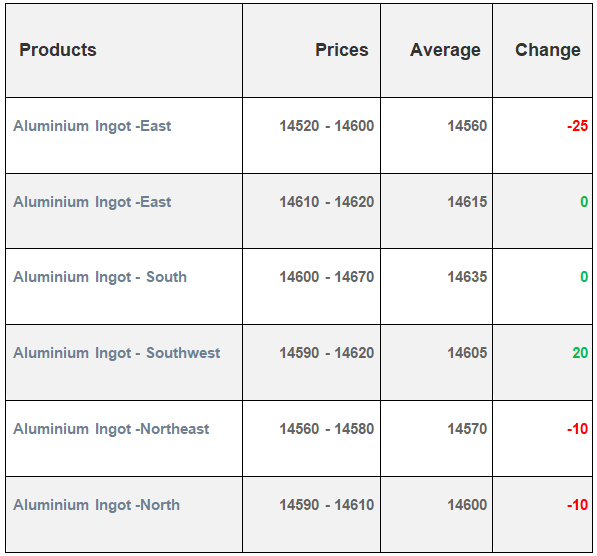The width and height of the screenshot is (597, 556).
Task: Click the Products column header
Action: (58, 50)
